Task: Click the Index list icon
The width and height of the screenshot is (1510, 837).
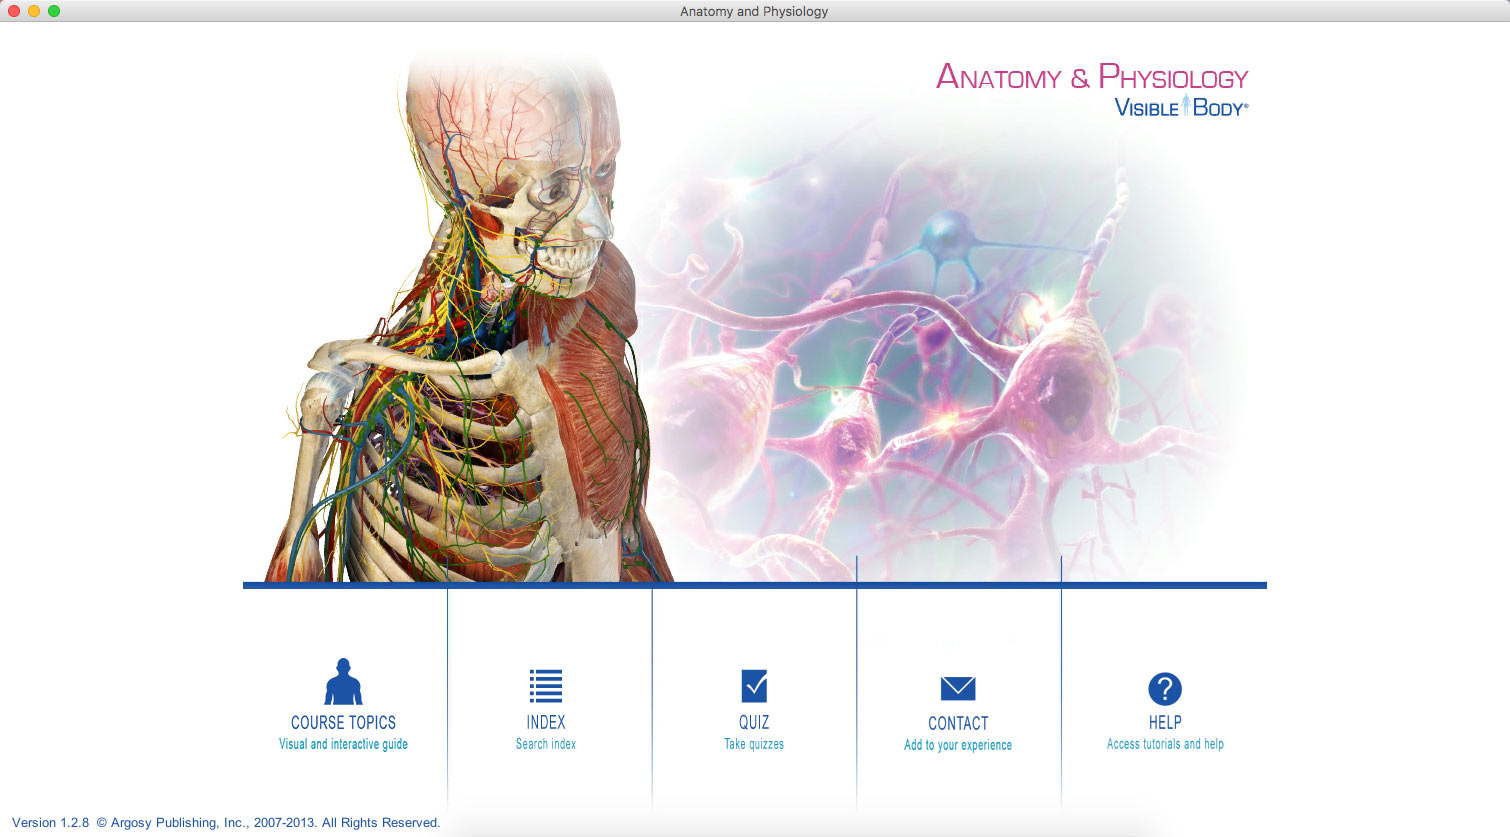Action: [546, 686]
